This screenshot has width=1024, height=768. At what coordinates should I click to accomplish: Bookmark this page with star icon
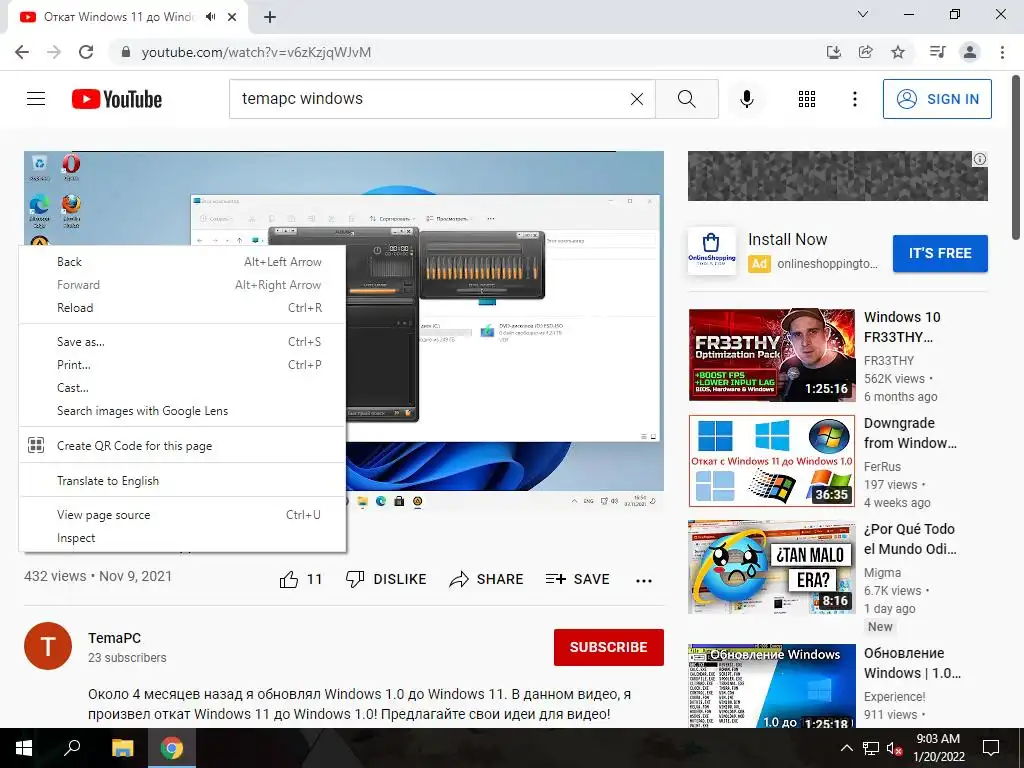(898, 52)
